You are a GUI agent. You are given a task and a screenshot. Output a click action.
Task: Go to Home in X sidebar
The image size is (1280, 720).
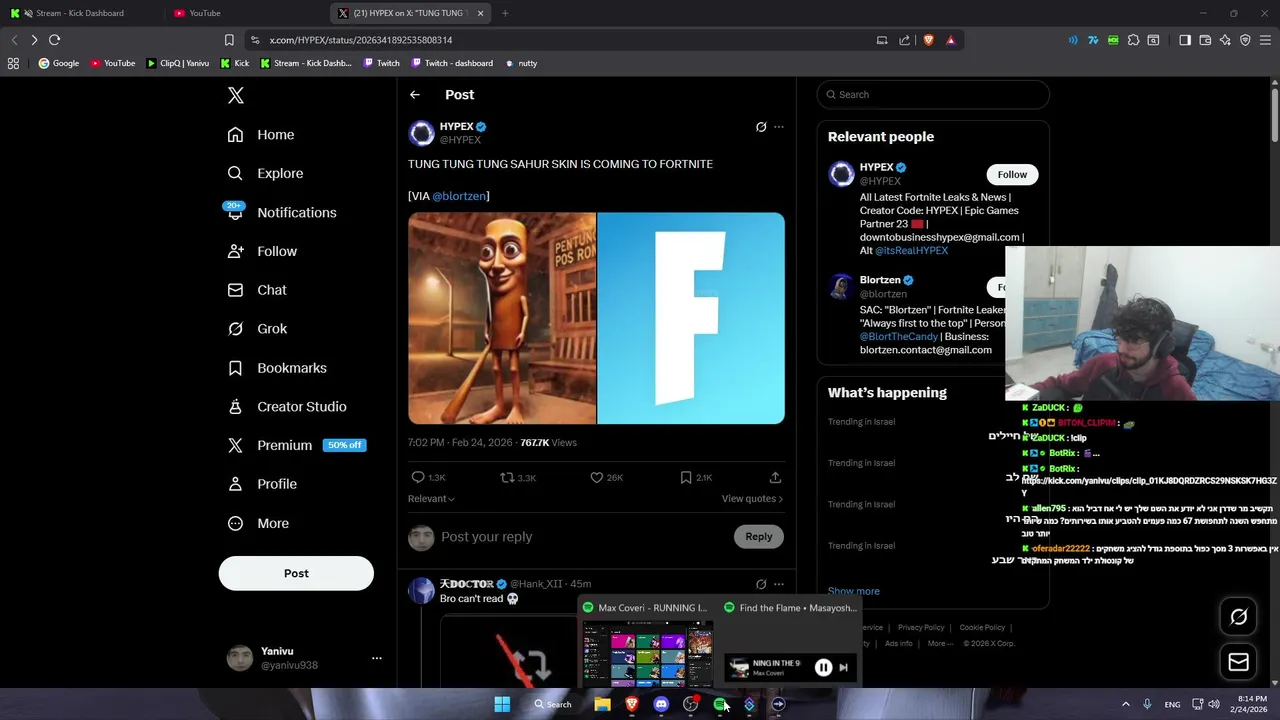261,135
